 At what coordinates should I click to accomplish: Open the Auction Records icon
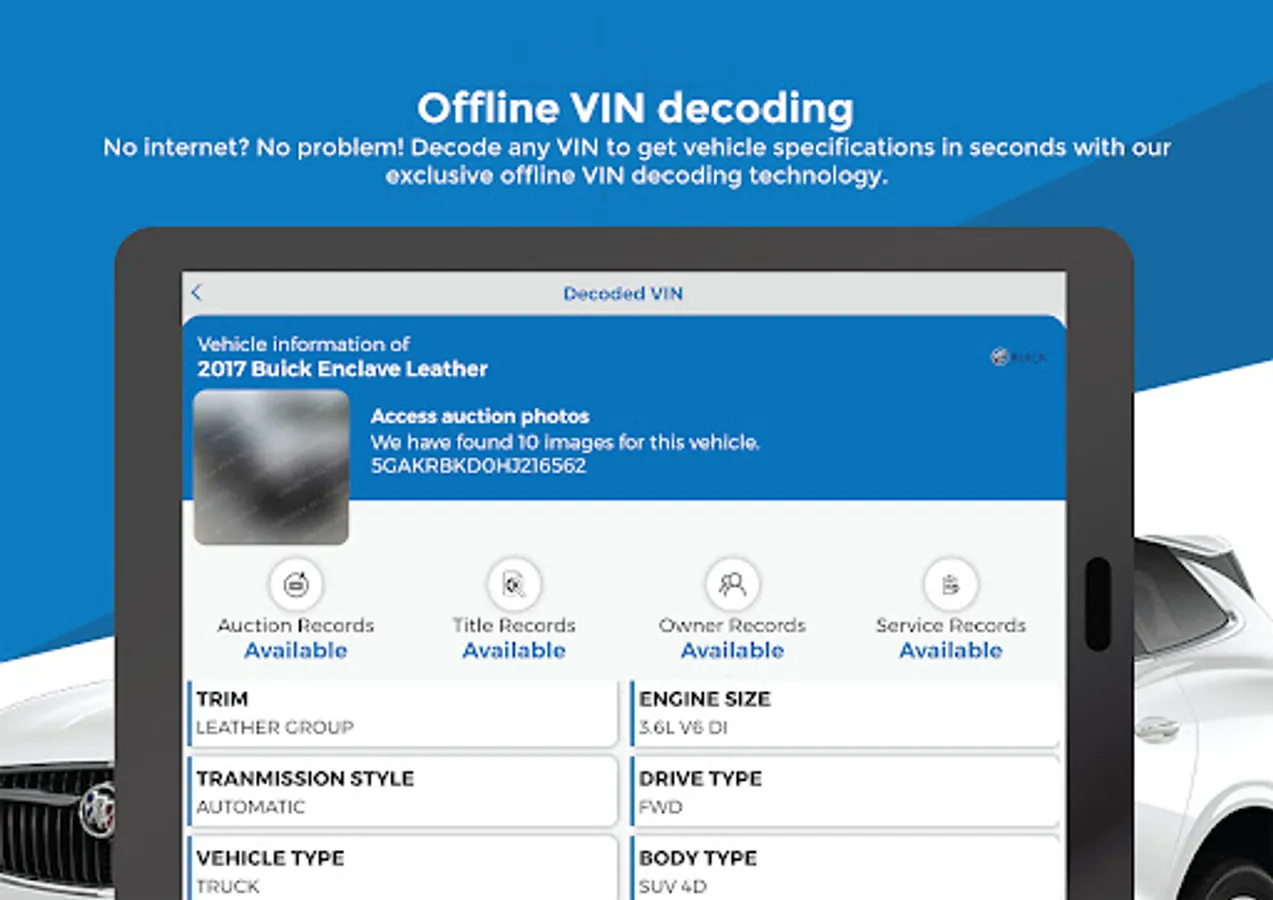tap(296, 585)
